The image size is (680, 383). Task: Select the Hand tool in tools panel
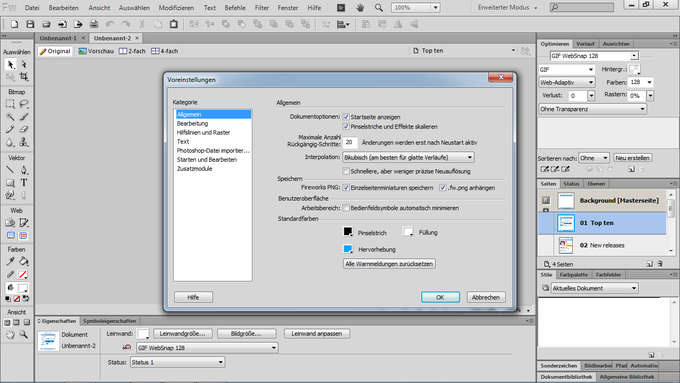click(x=10, y=334)
